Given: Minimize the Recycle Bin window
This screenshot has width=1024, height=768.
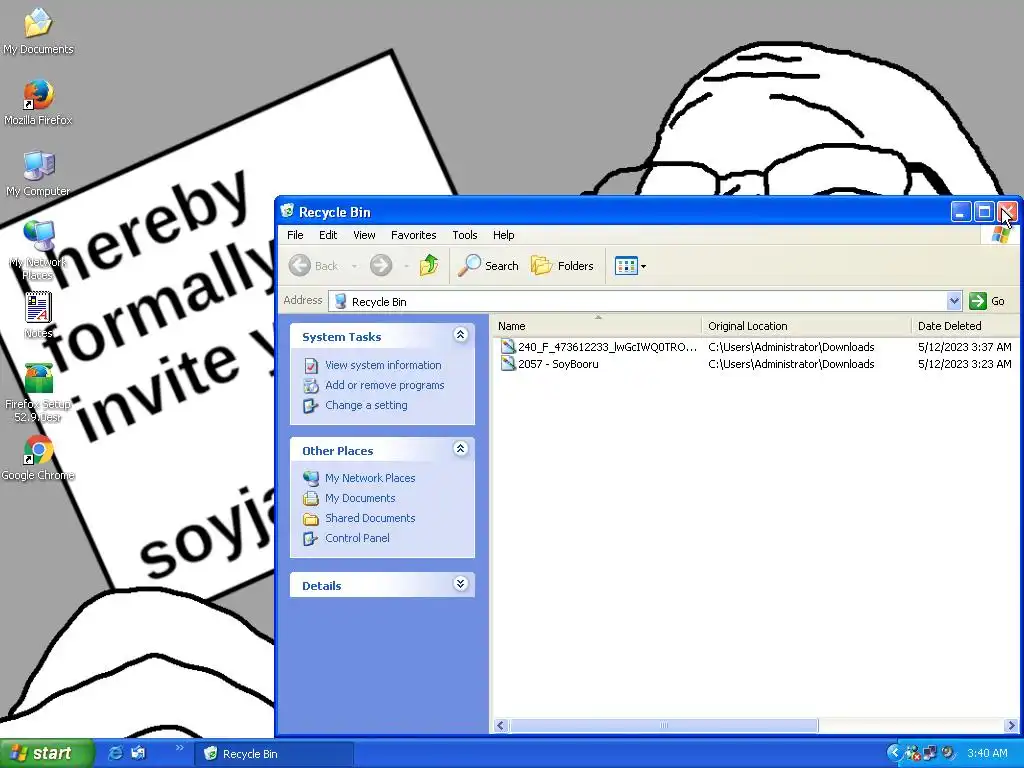Looking at the screenshot, I should [961, 212].
